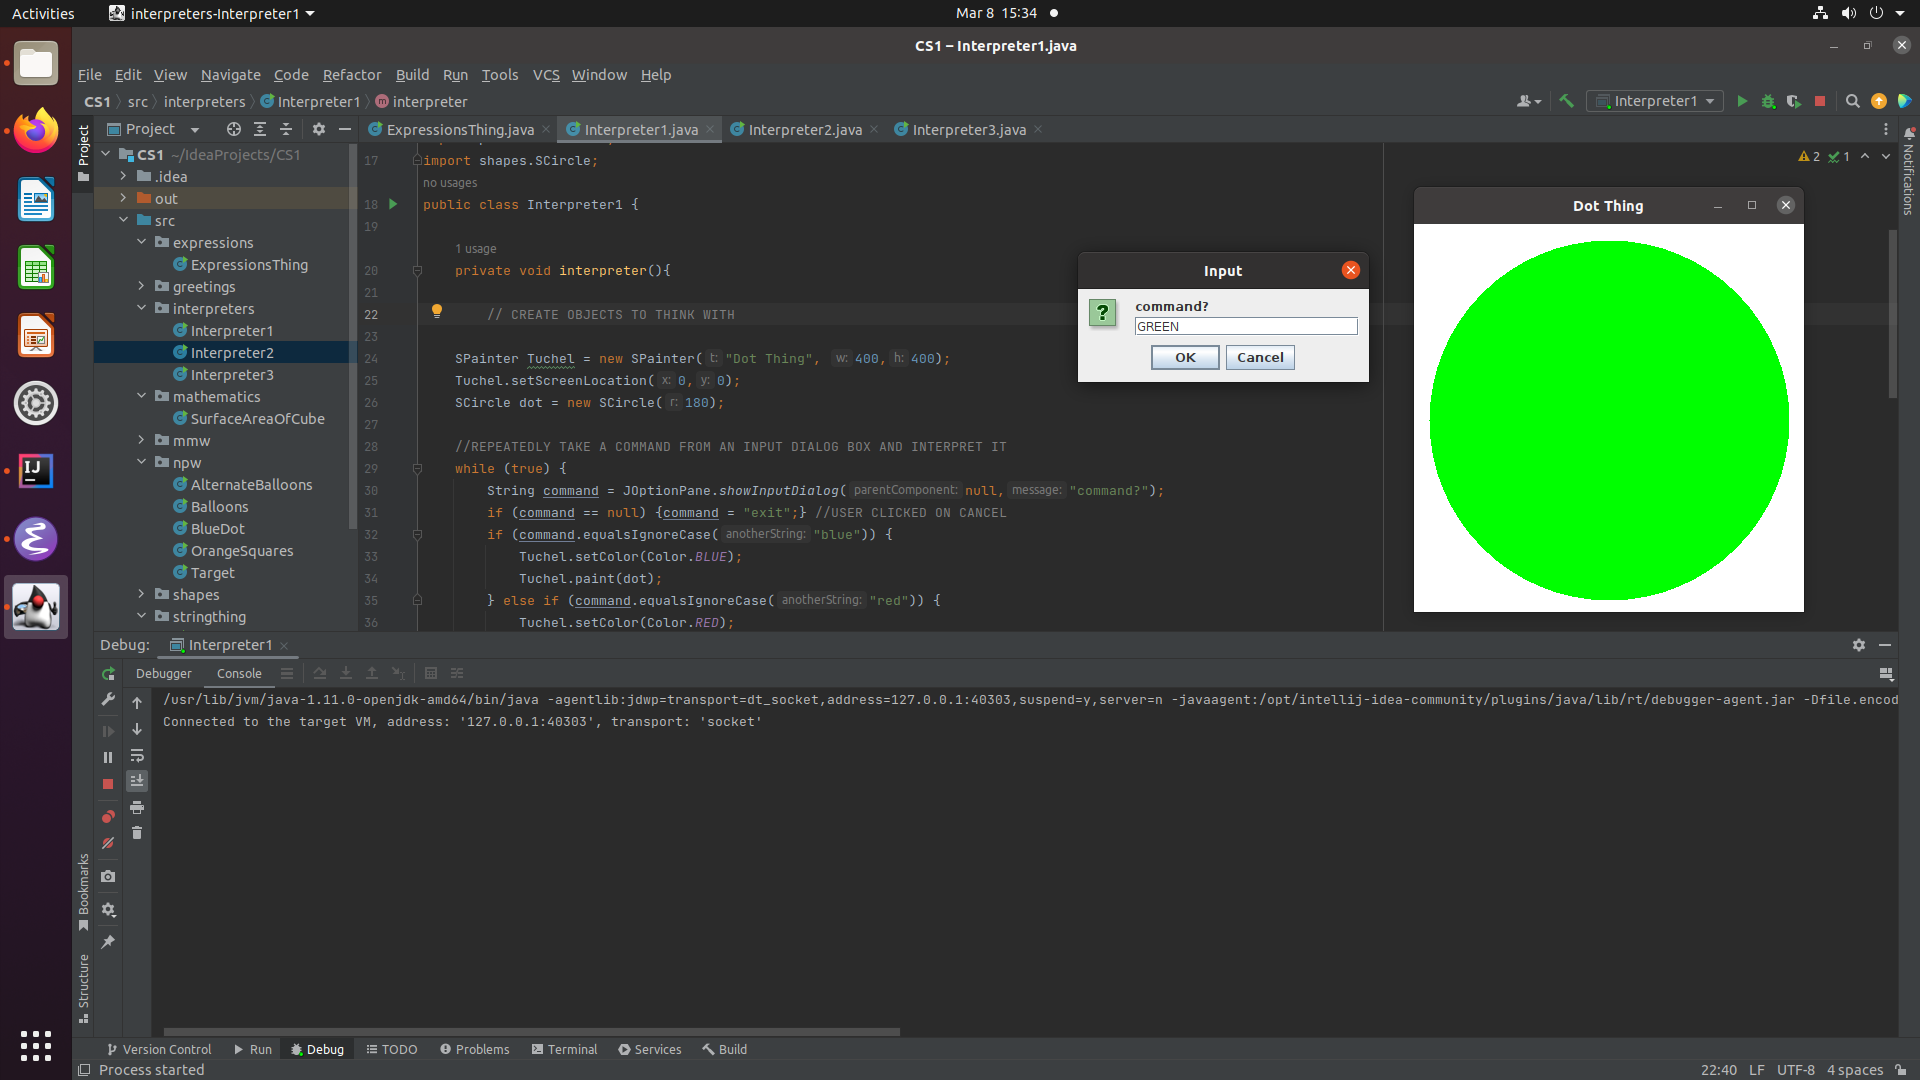Click the green Run button in toolbar
This screenshot has width=1920, height=1080.
(1742, 101)
